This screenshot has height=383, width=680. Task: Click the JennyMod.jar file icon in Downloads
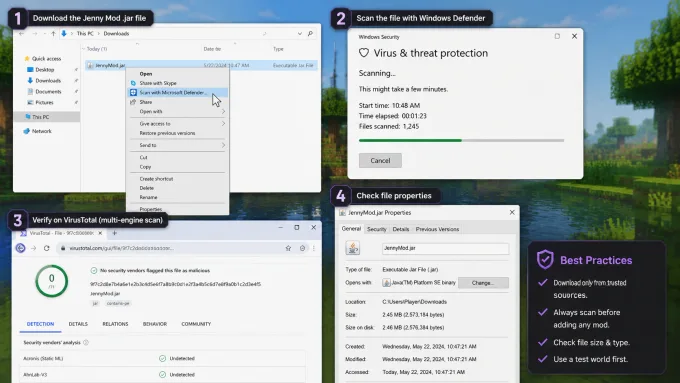pyautogui.click(x=90, y=65)
